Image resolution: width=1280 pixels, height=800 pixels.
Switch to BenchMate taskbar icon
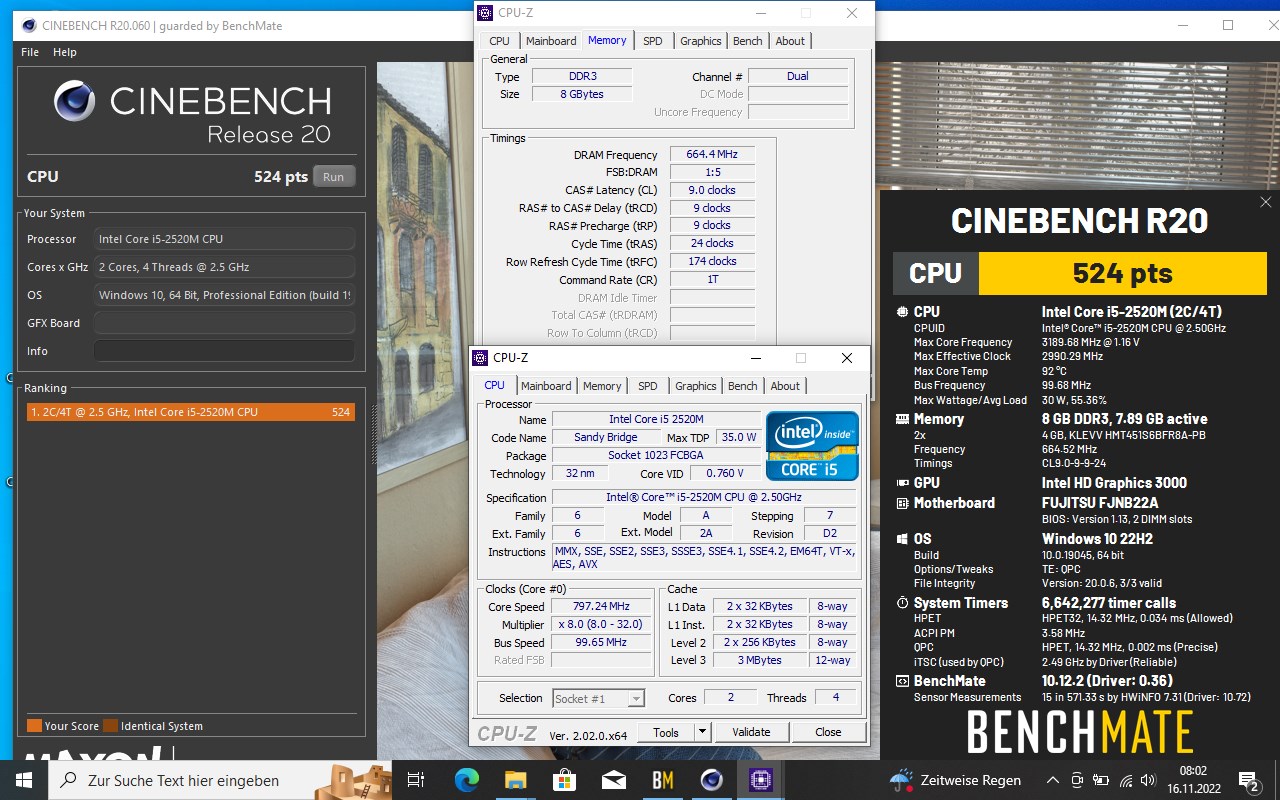coord(662,780)
